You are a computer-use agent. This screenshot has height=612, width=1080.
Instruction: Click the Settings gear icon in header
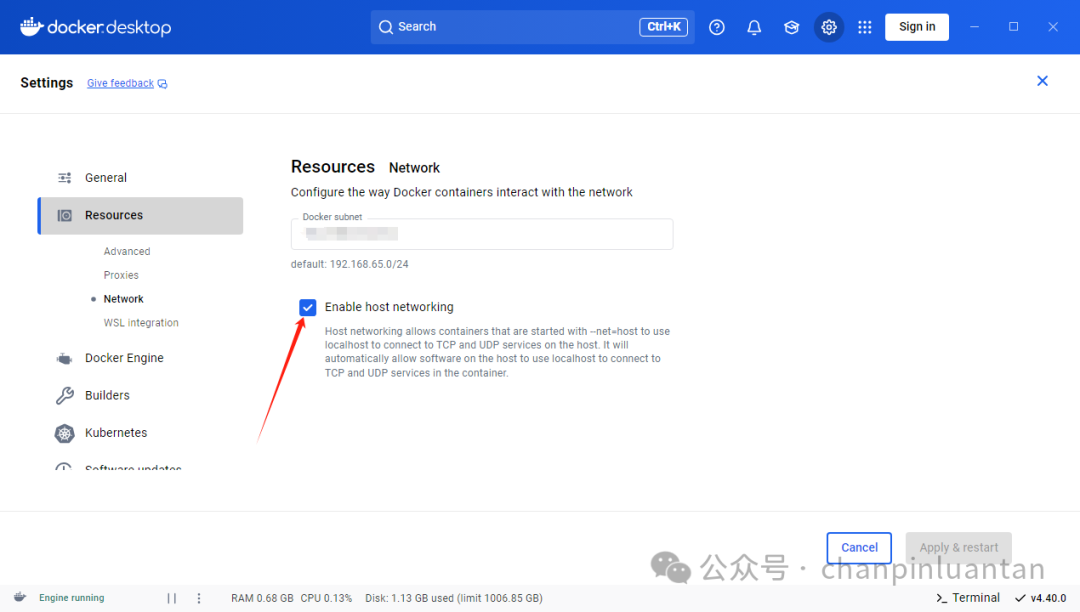pyautogui.click(x=829, y=27)
